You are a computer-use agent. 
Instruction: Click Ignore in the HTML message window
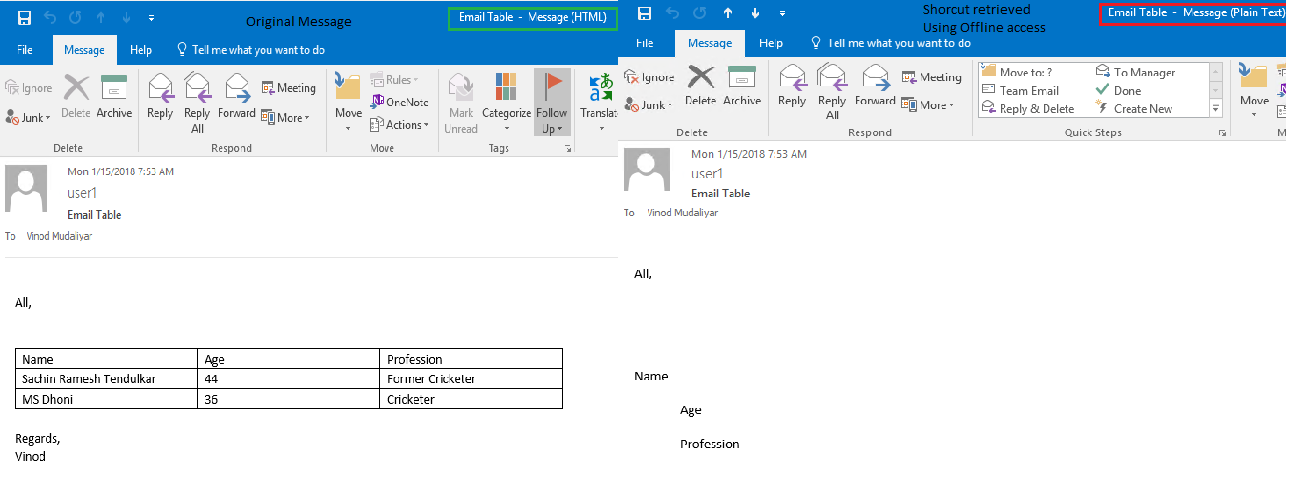click(x=29, y=88)
